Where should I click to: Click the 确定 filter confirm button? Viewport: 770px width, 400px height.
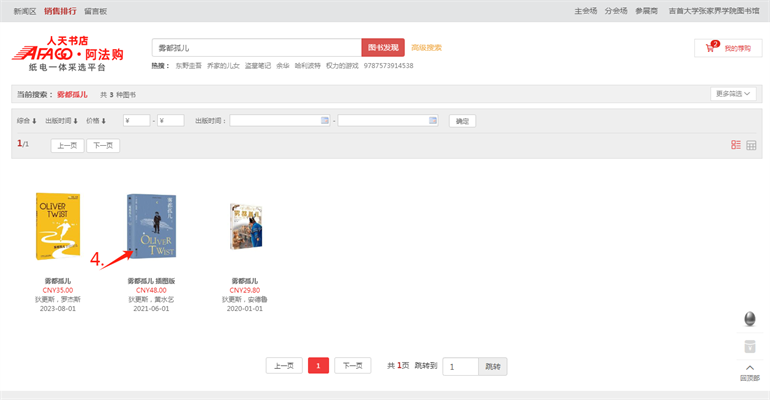[x=461, y=121]
